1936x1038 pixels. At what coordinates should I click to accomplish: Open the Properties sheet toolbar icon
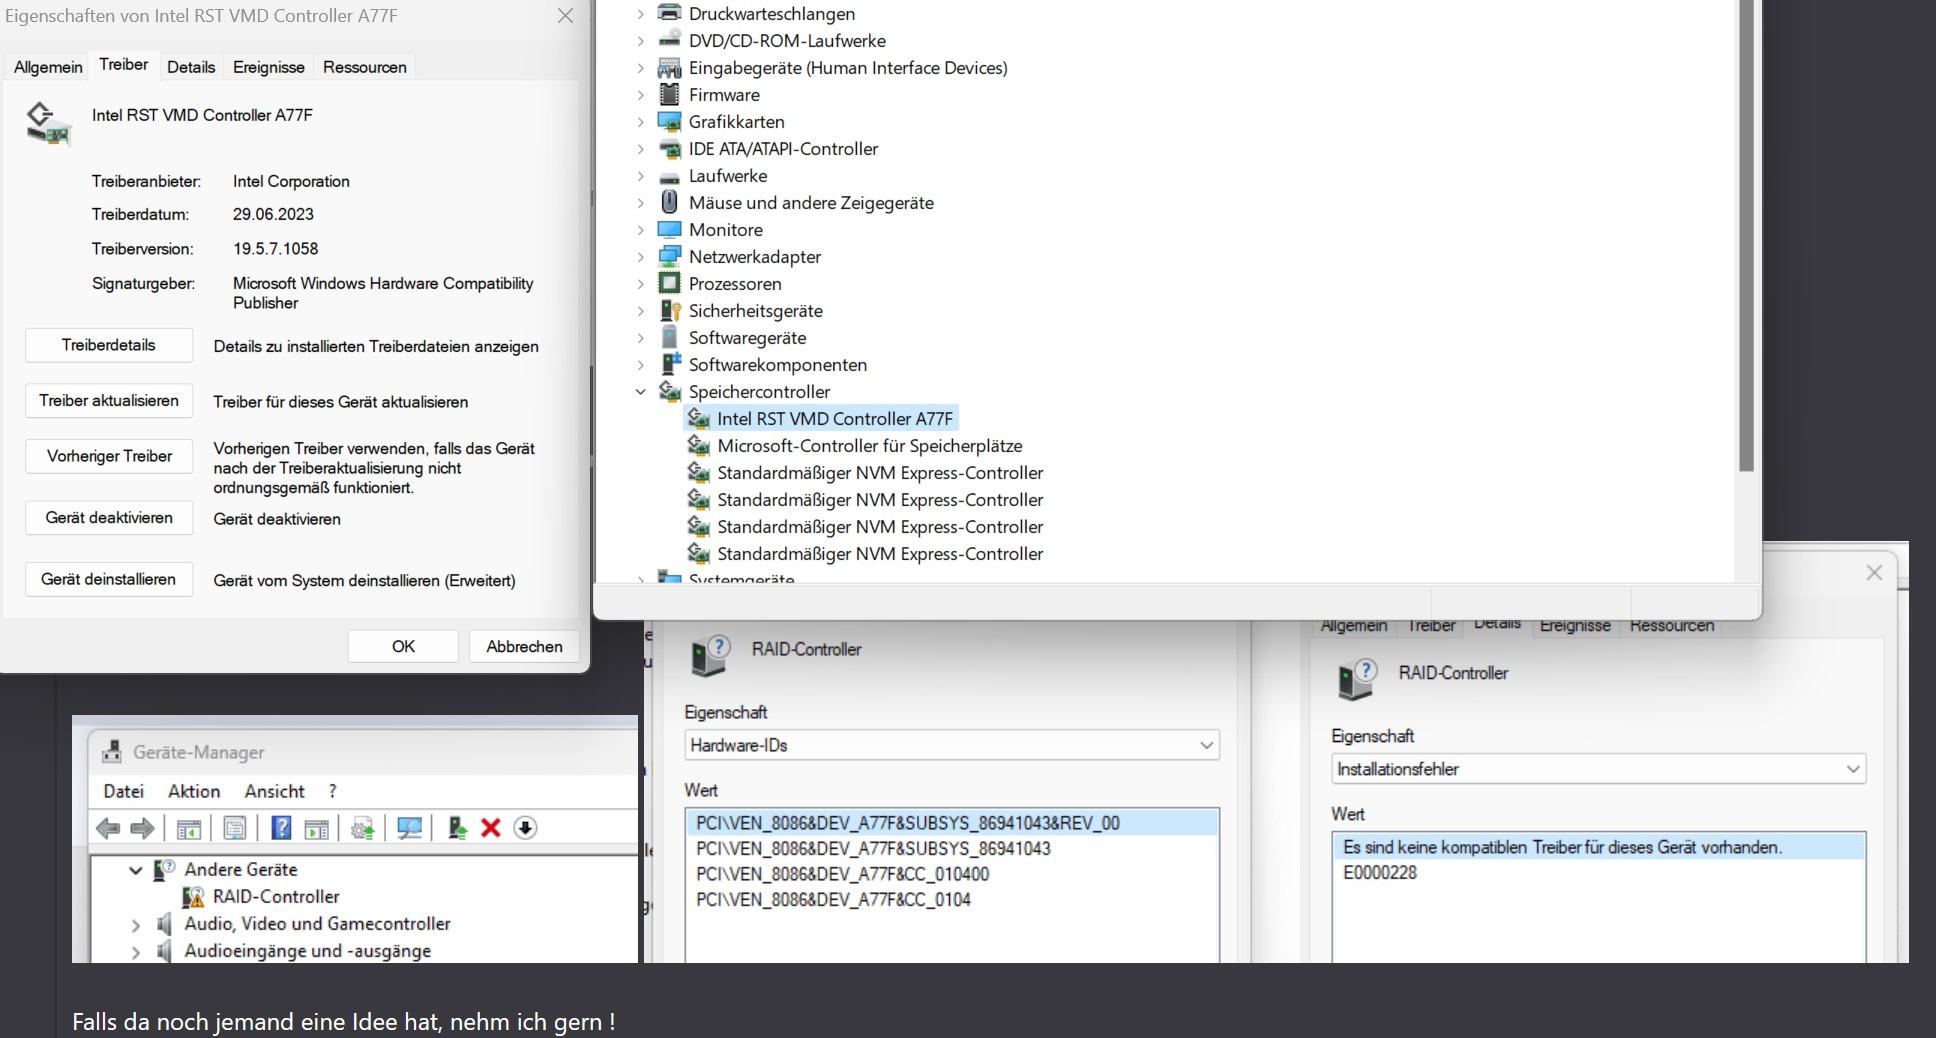(235, 828)
